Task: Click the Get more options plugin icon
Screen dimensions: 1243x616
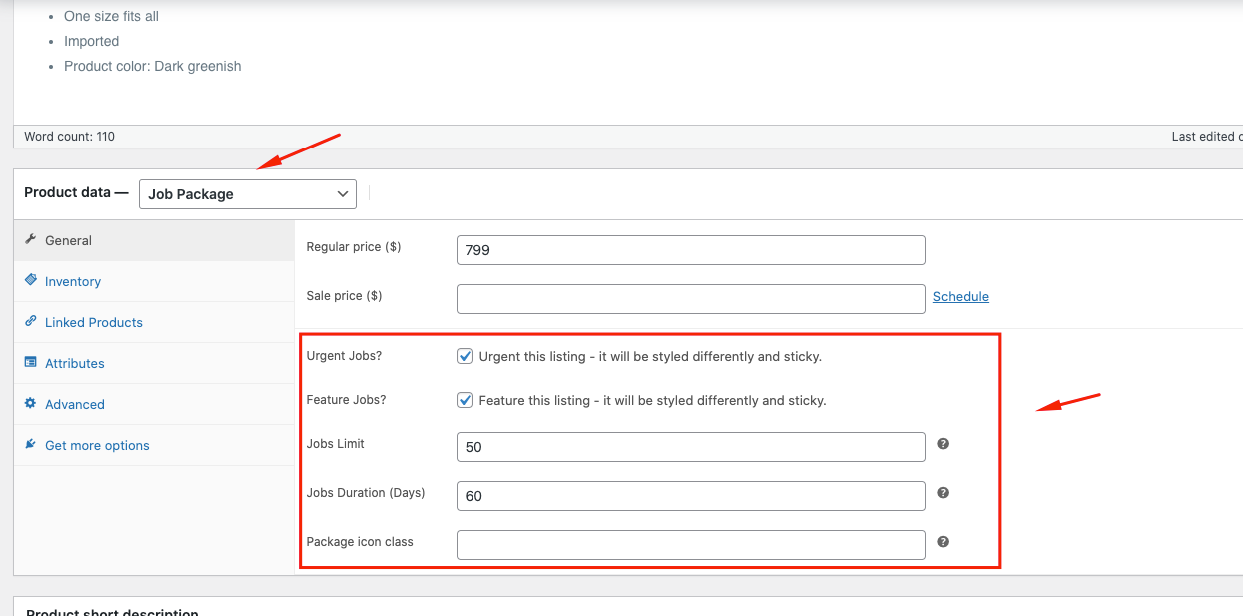Action: click(30, 445)
